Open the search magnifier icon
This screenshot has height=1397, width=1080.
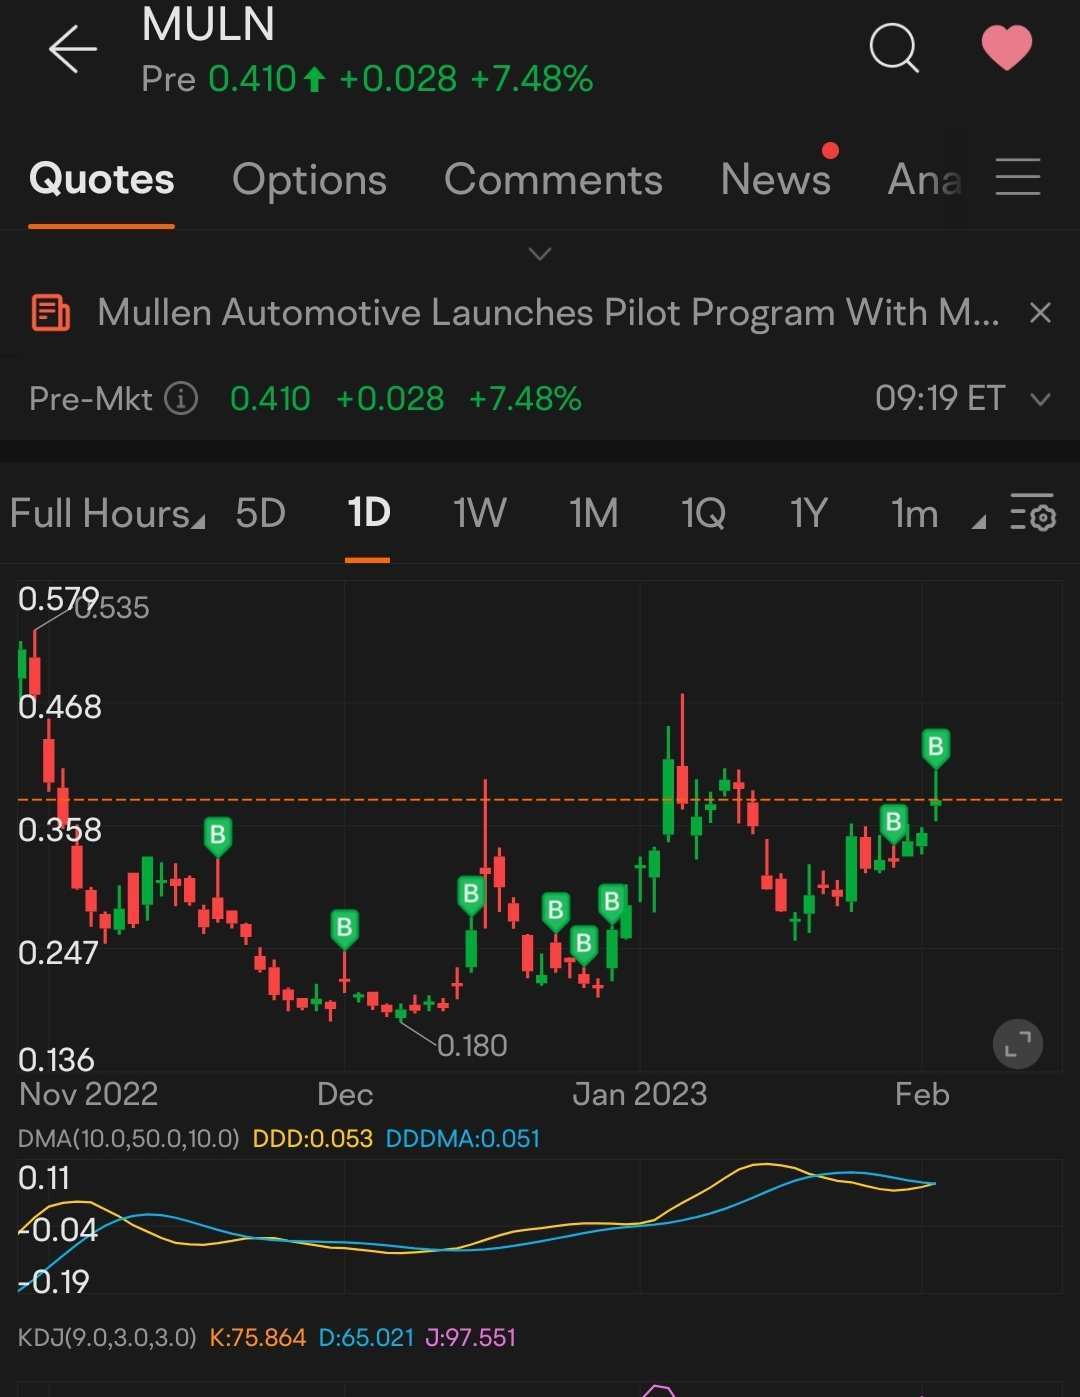point(894,47)
